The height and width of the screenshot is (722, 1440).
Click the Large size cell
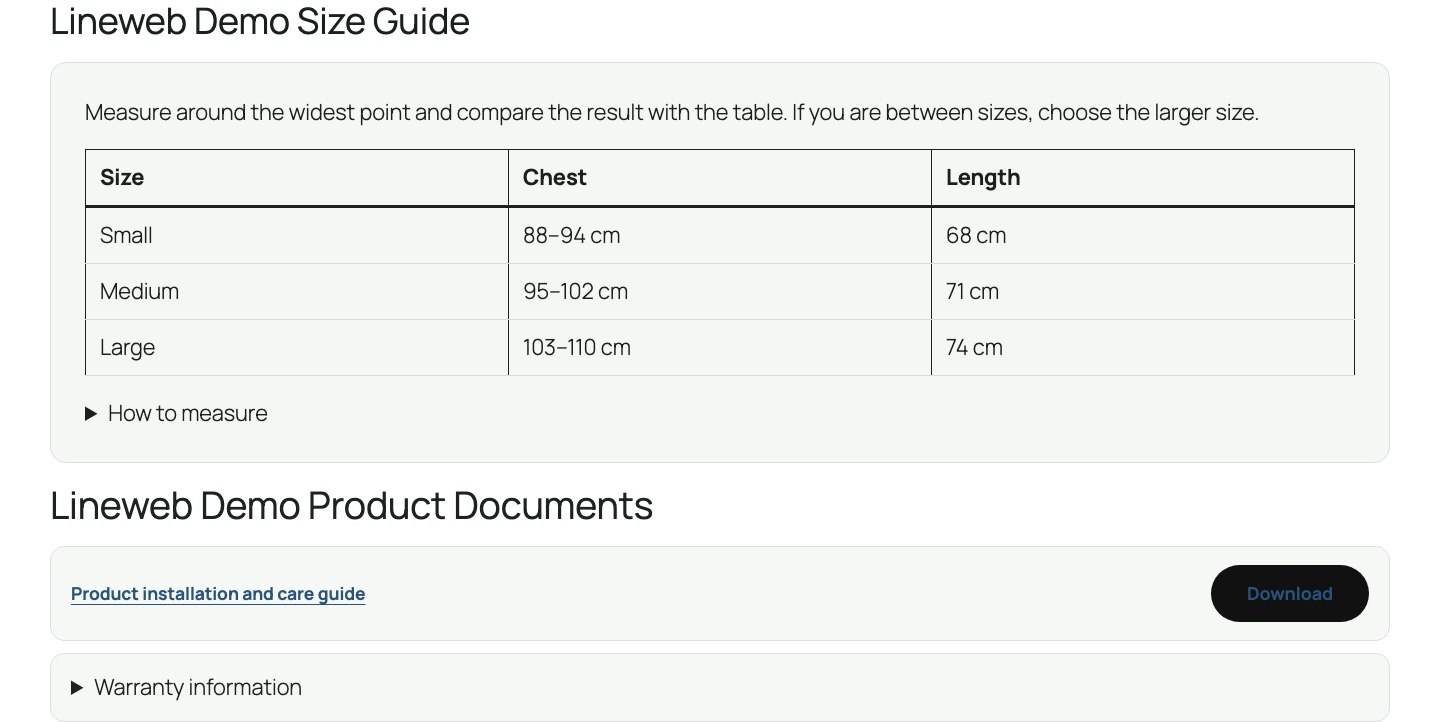tap(297, 348)
